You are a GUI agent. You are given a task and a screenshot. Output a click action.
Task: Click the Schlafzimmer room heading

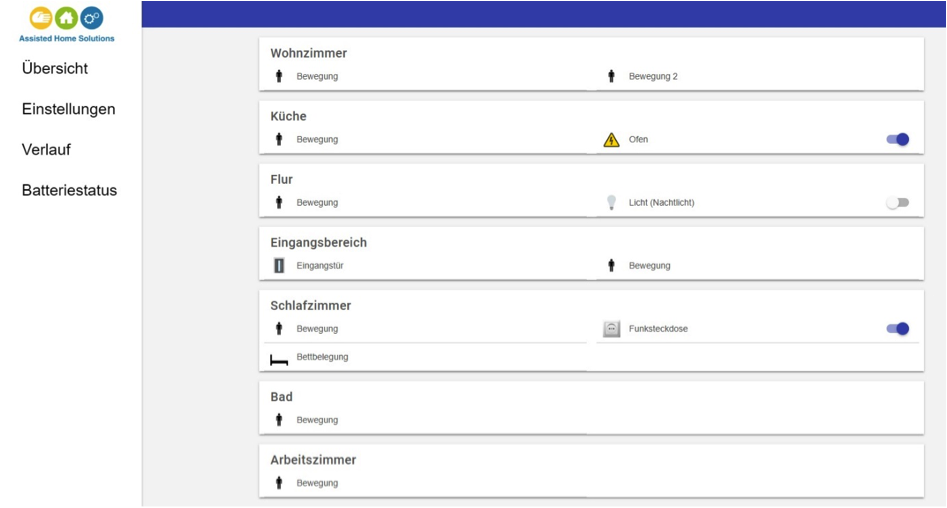tap(310, 306)
